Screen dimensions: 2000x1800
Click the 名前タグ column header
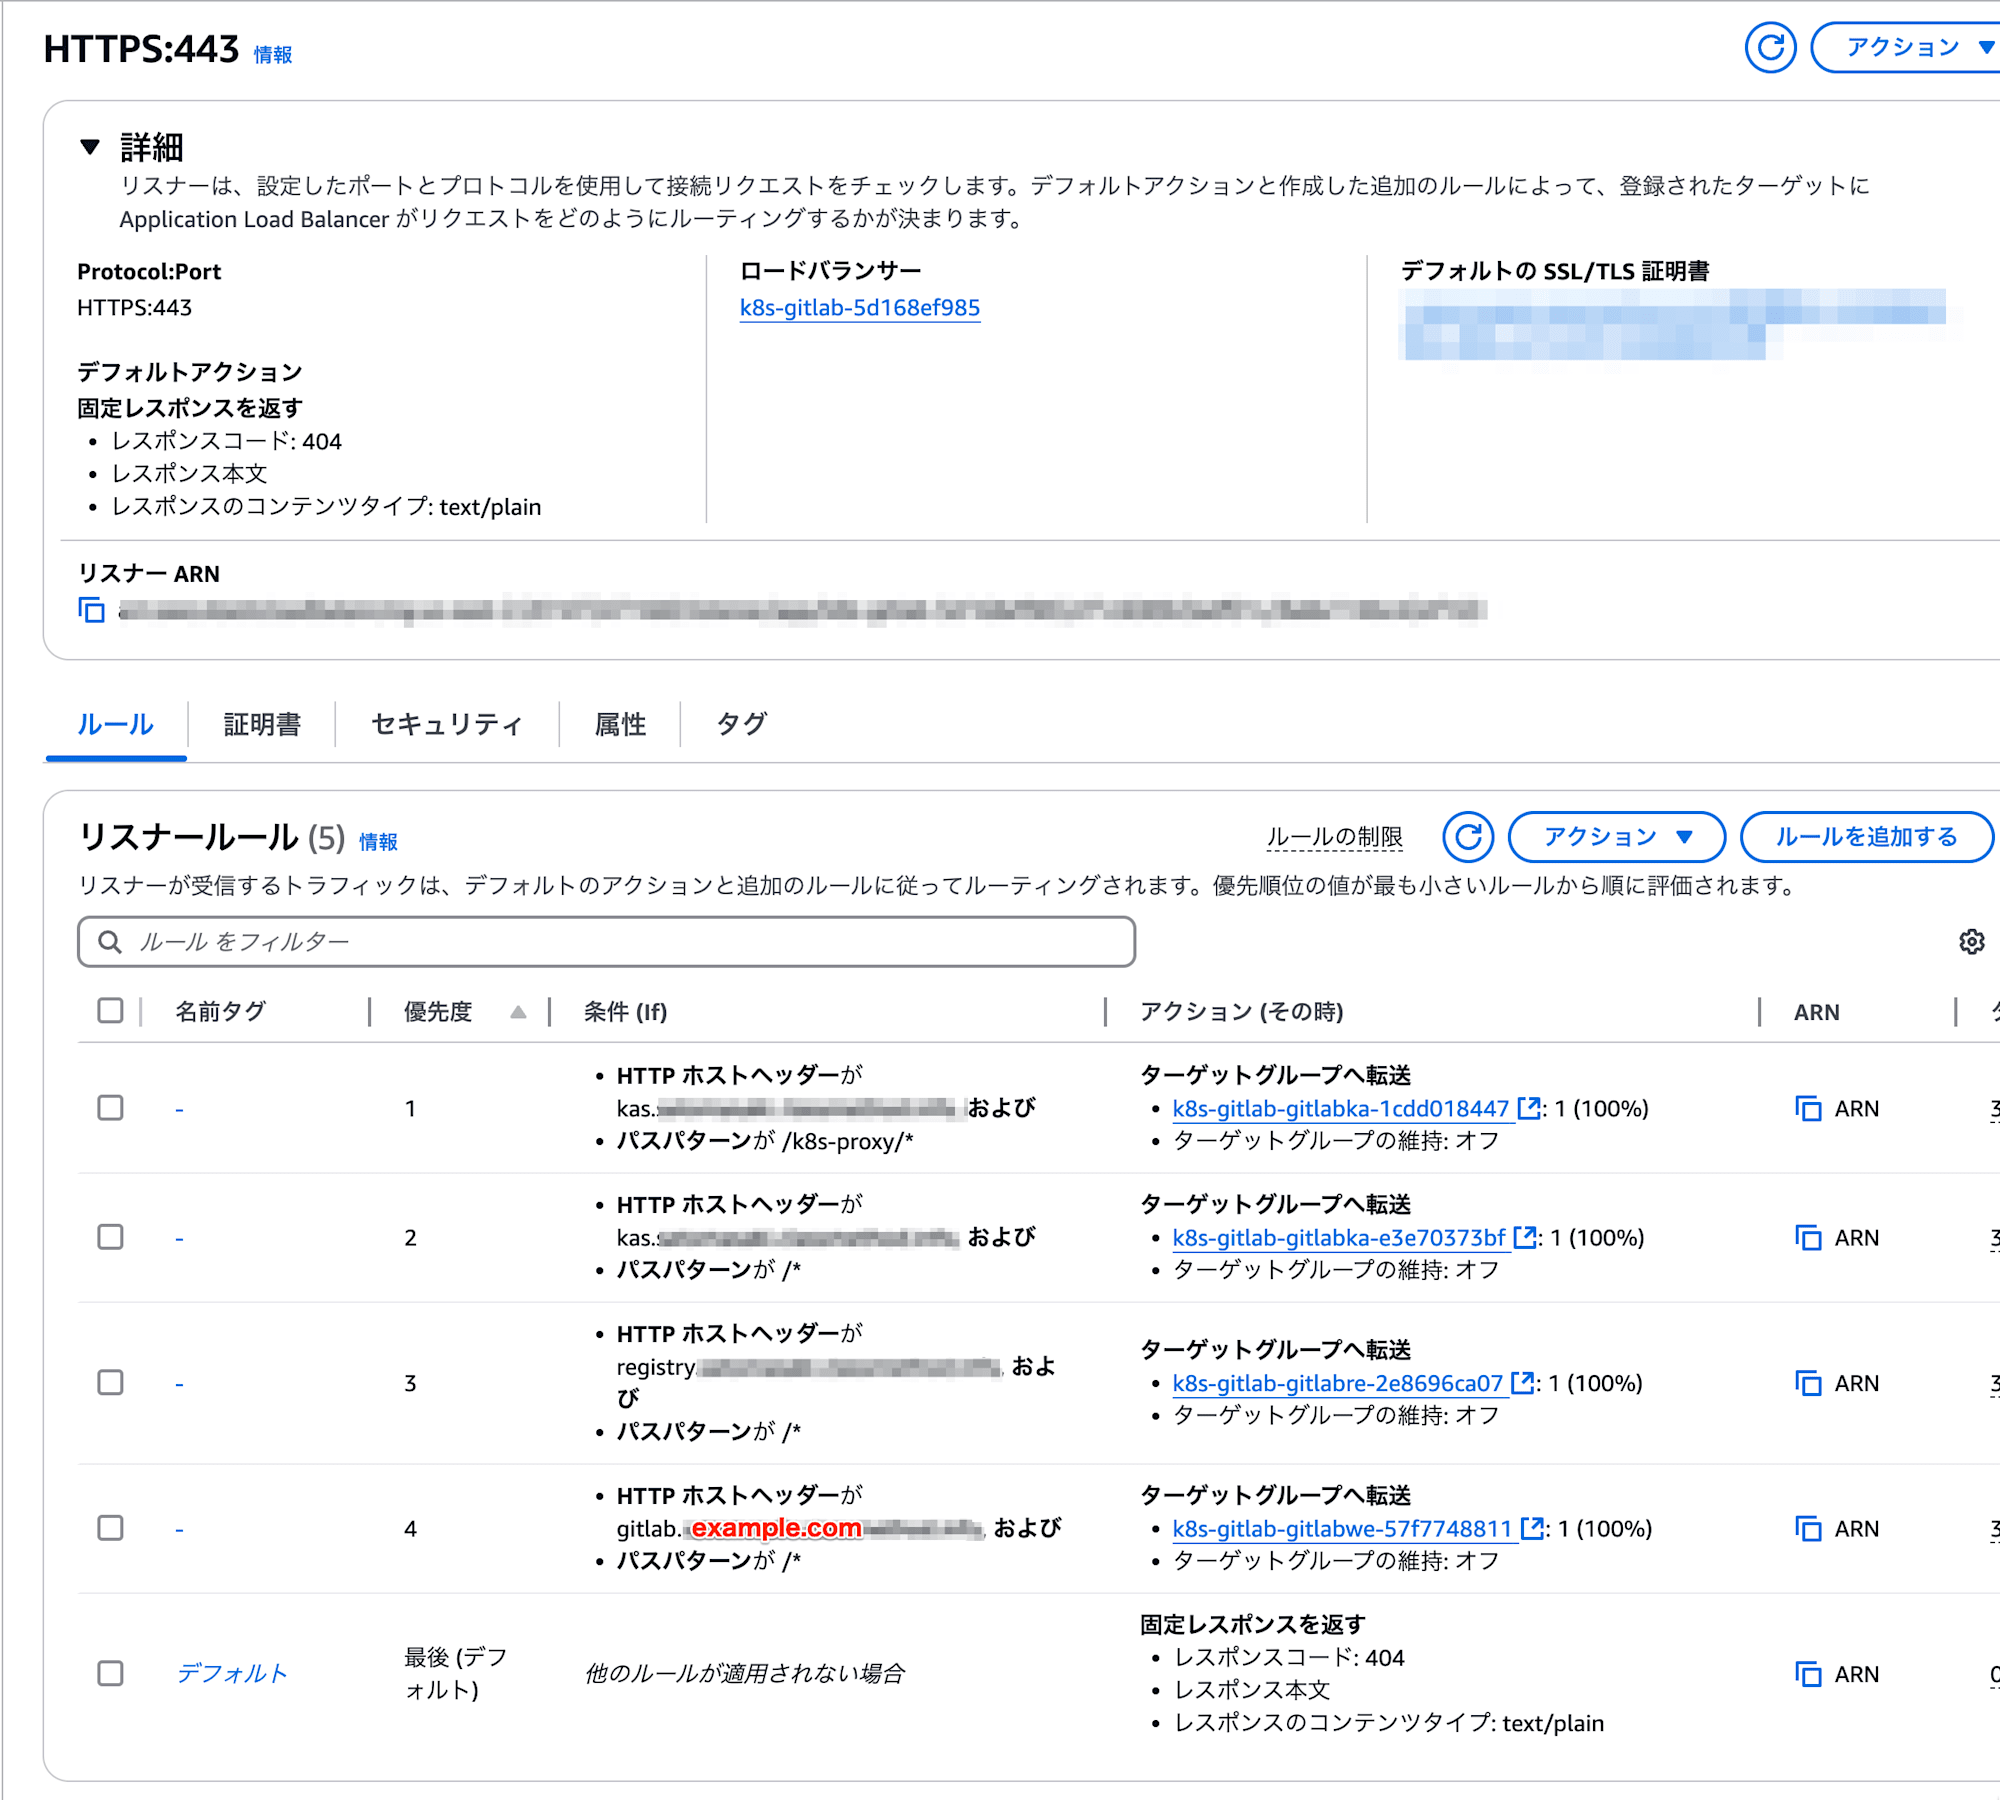click(x=221, y=1012)
